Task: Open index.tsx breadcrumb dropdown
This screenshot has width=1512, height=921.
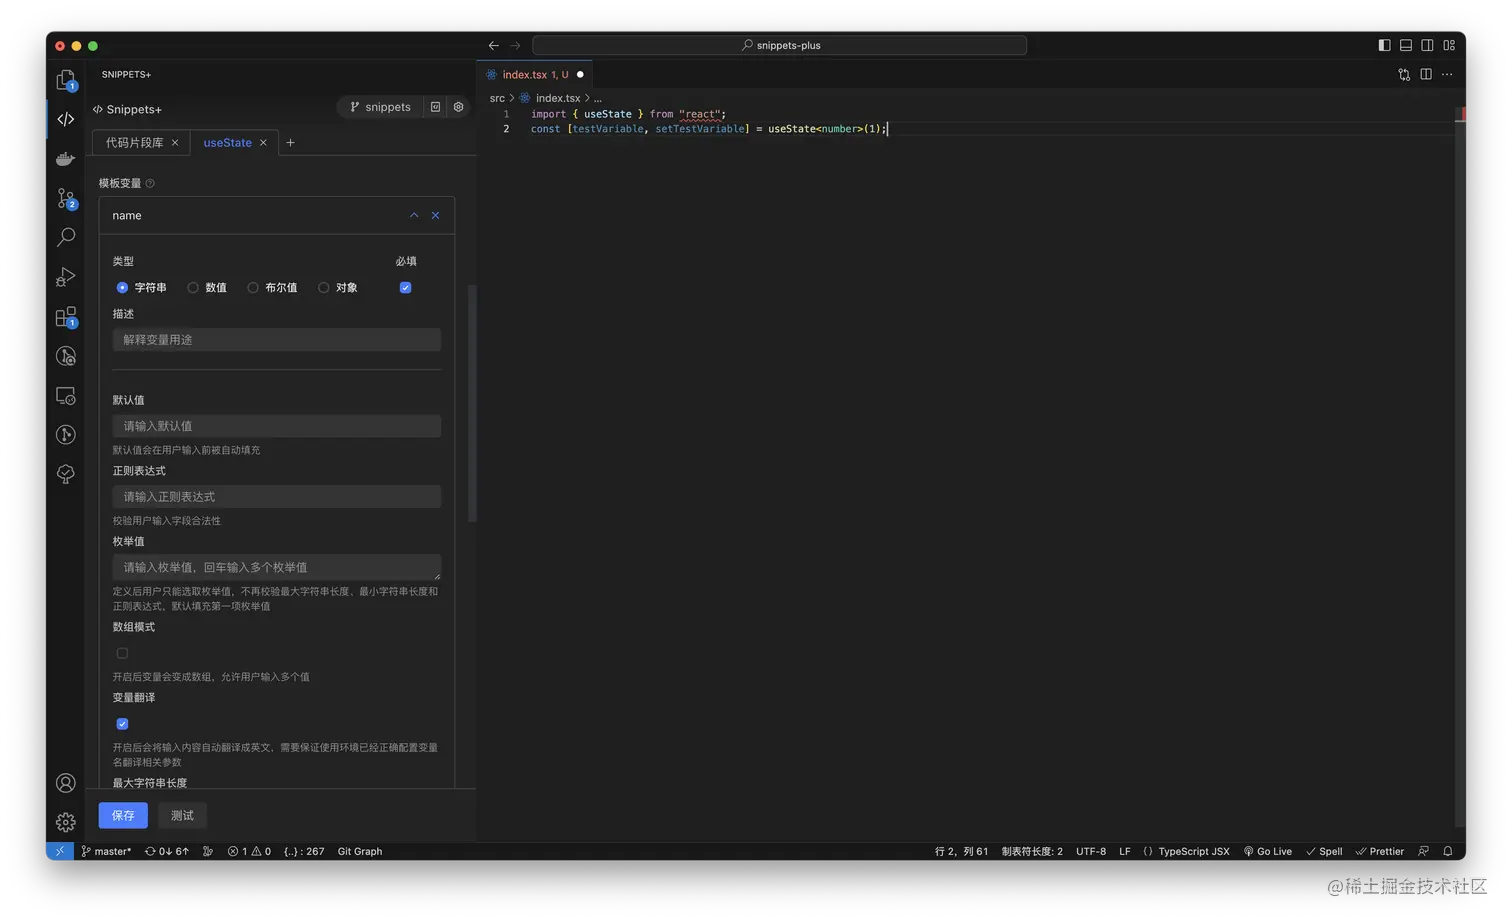Action: click(557, 98)
